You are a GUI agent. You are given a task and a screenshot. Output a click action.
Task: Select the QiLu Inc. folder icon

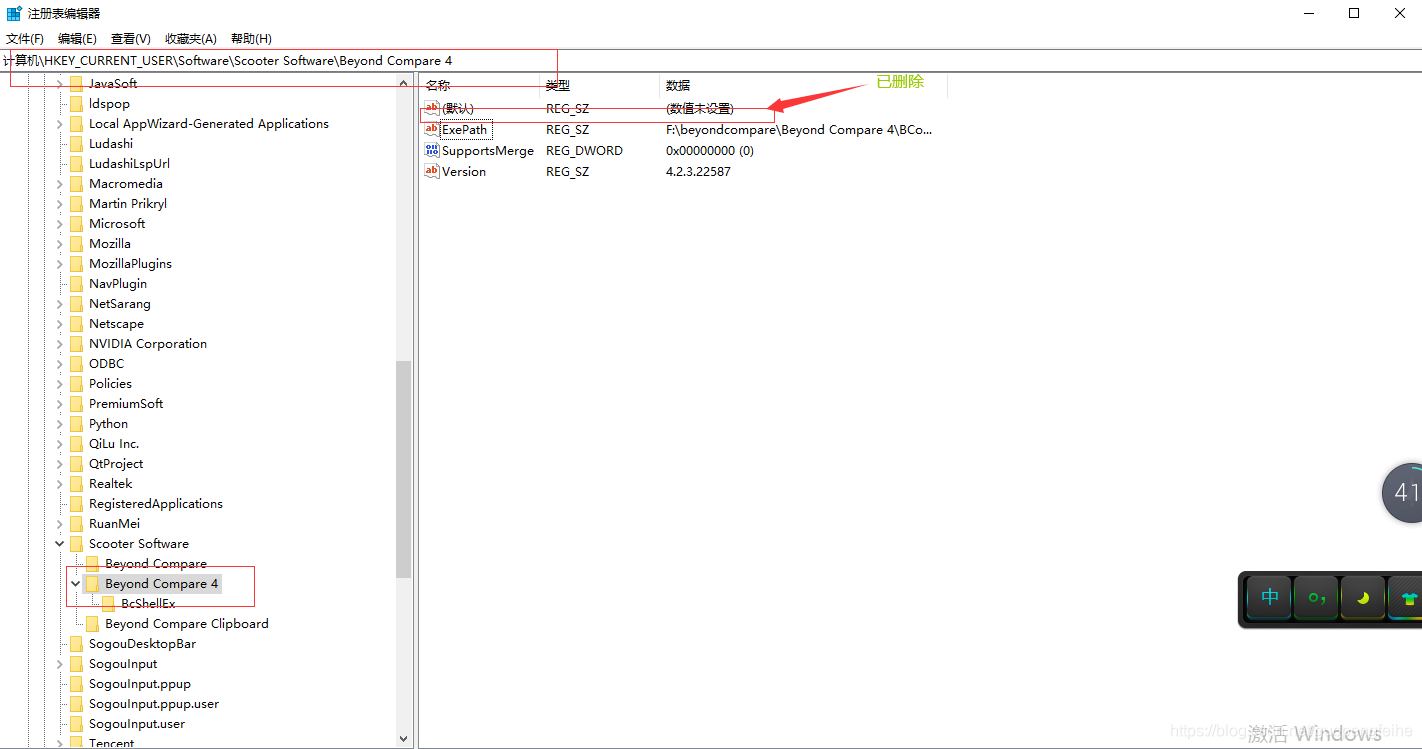77,444
